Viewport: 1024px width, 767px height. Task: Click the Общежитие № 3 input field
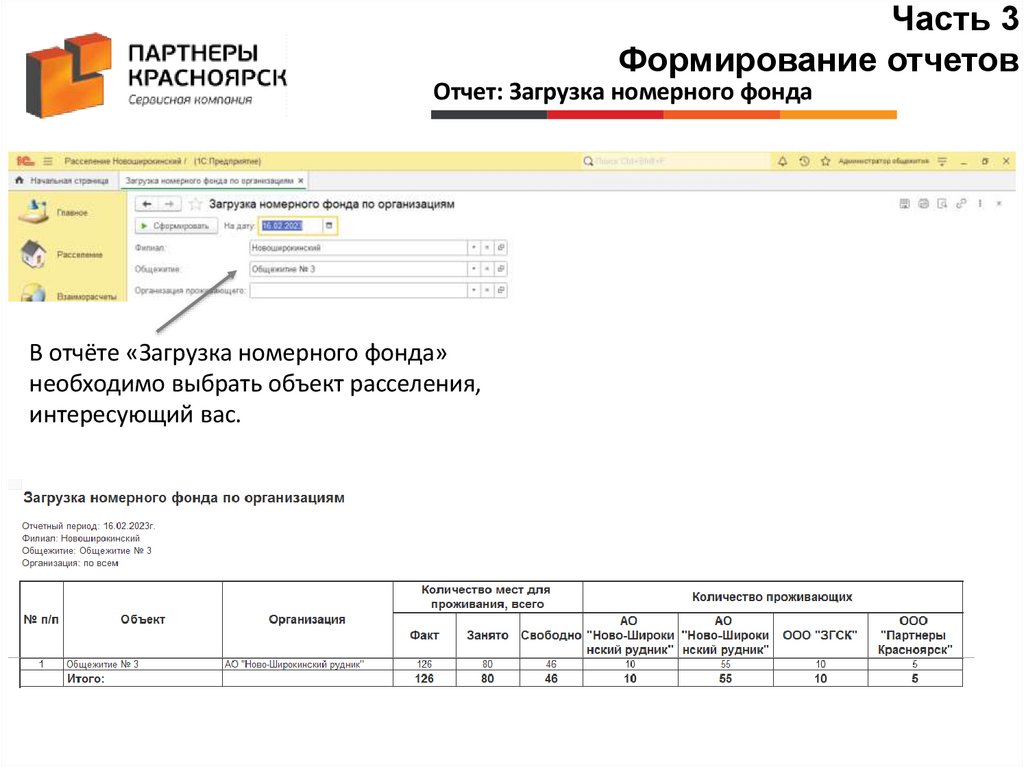[358, 269]
